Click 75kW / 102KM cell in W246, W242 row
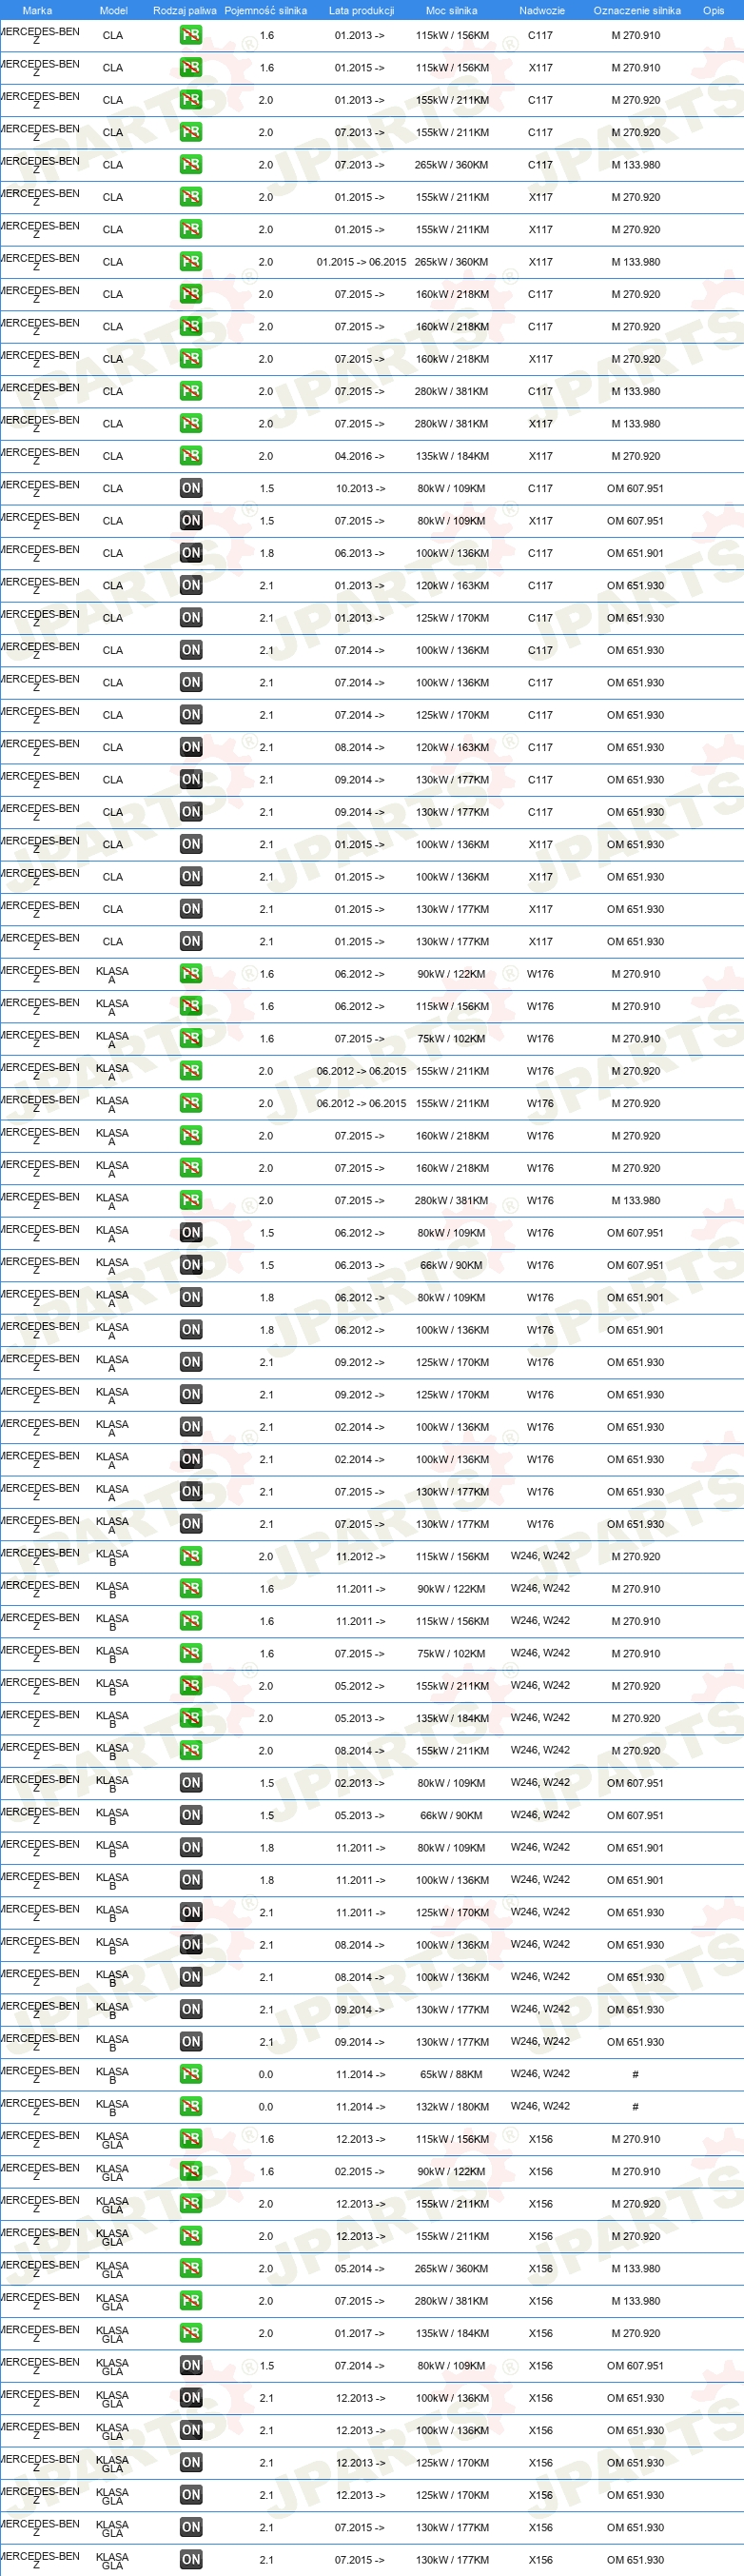 452,1654
